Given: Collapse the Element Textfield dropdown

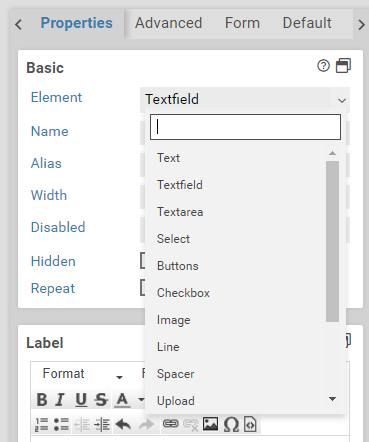Looking at the screenshot, I should [245, 99].
